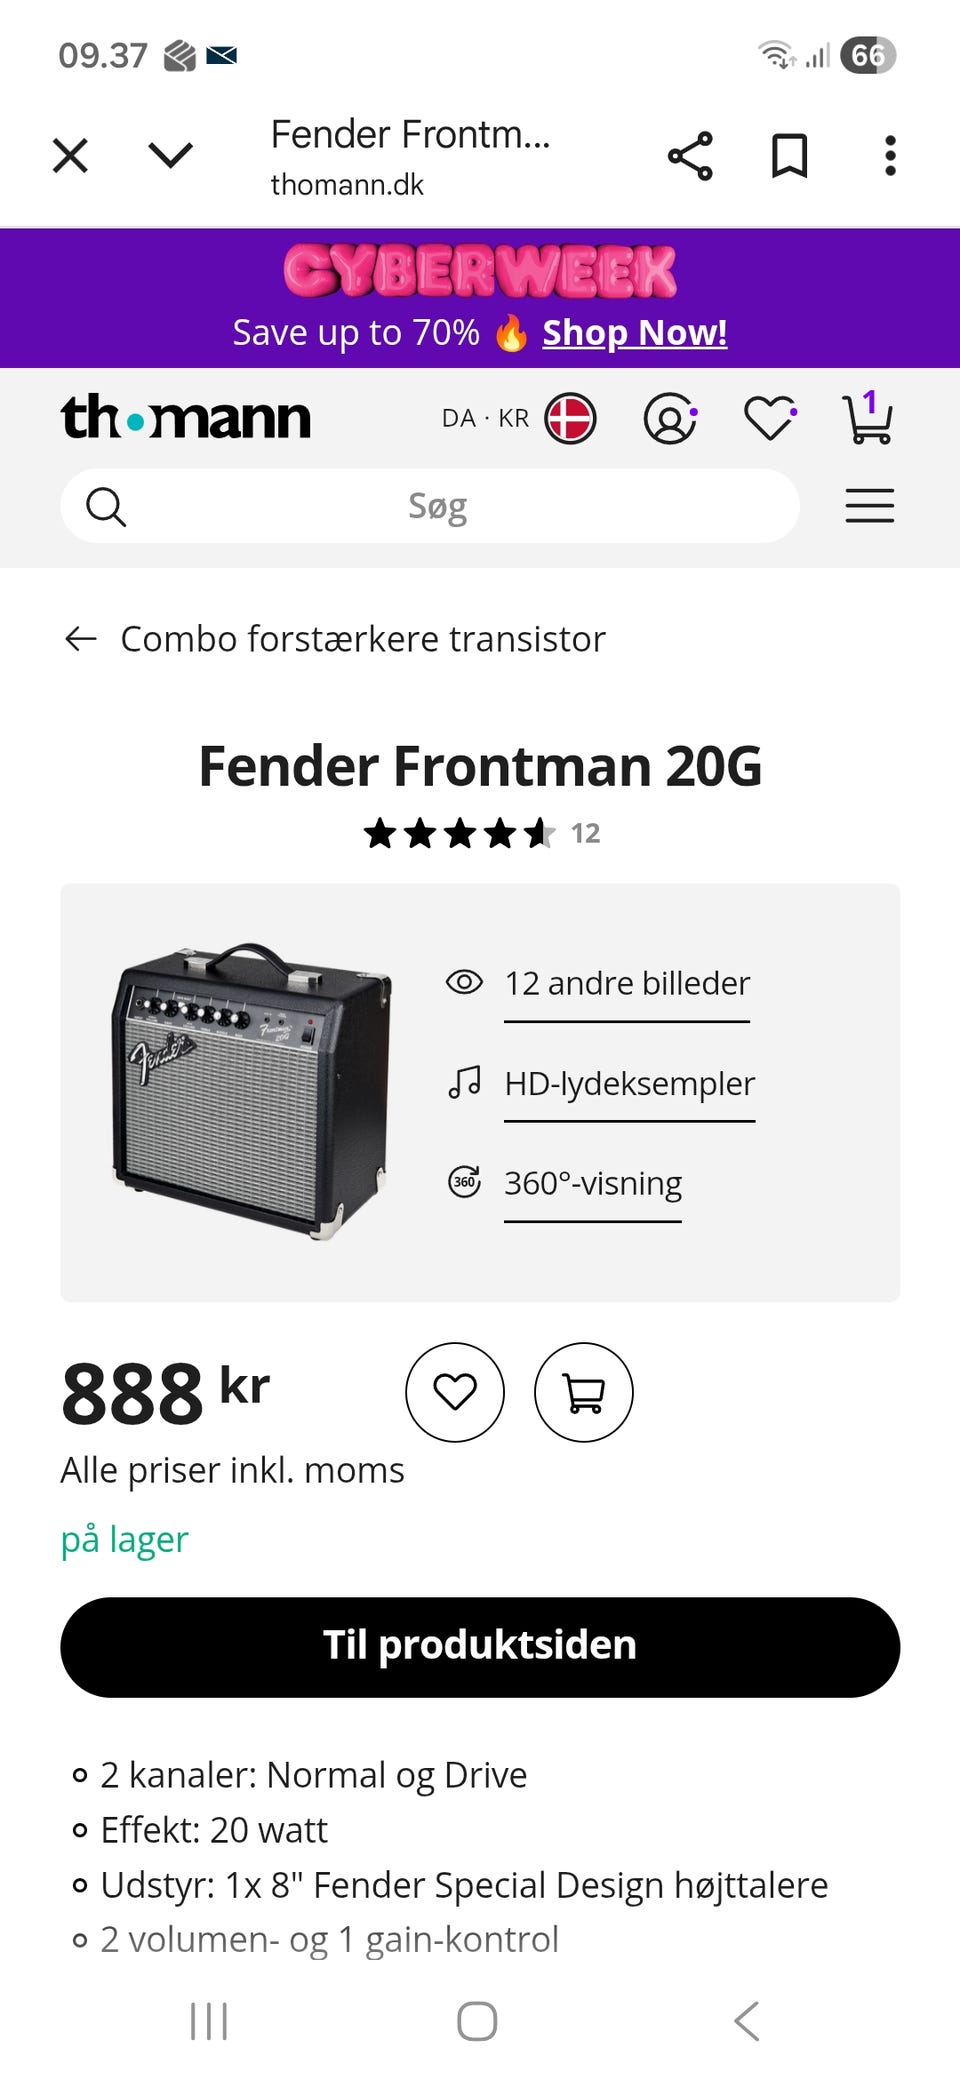Close the in-app browser tab
The width and height of the screenshot is (960, 2080).
tap(70, 156)
